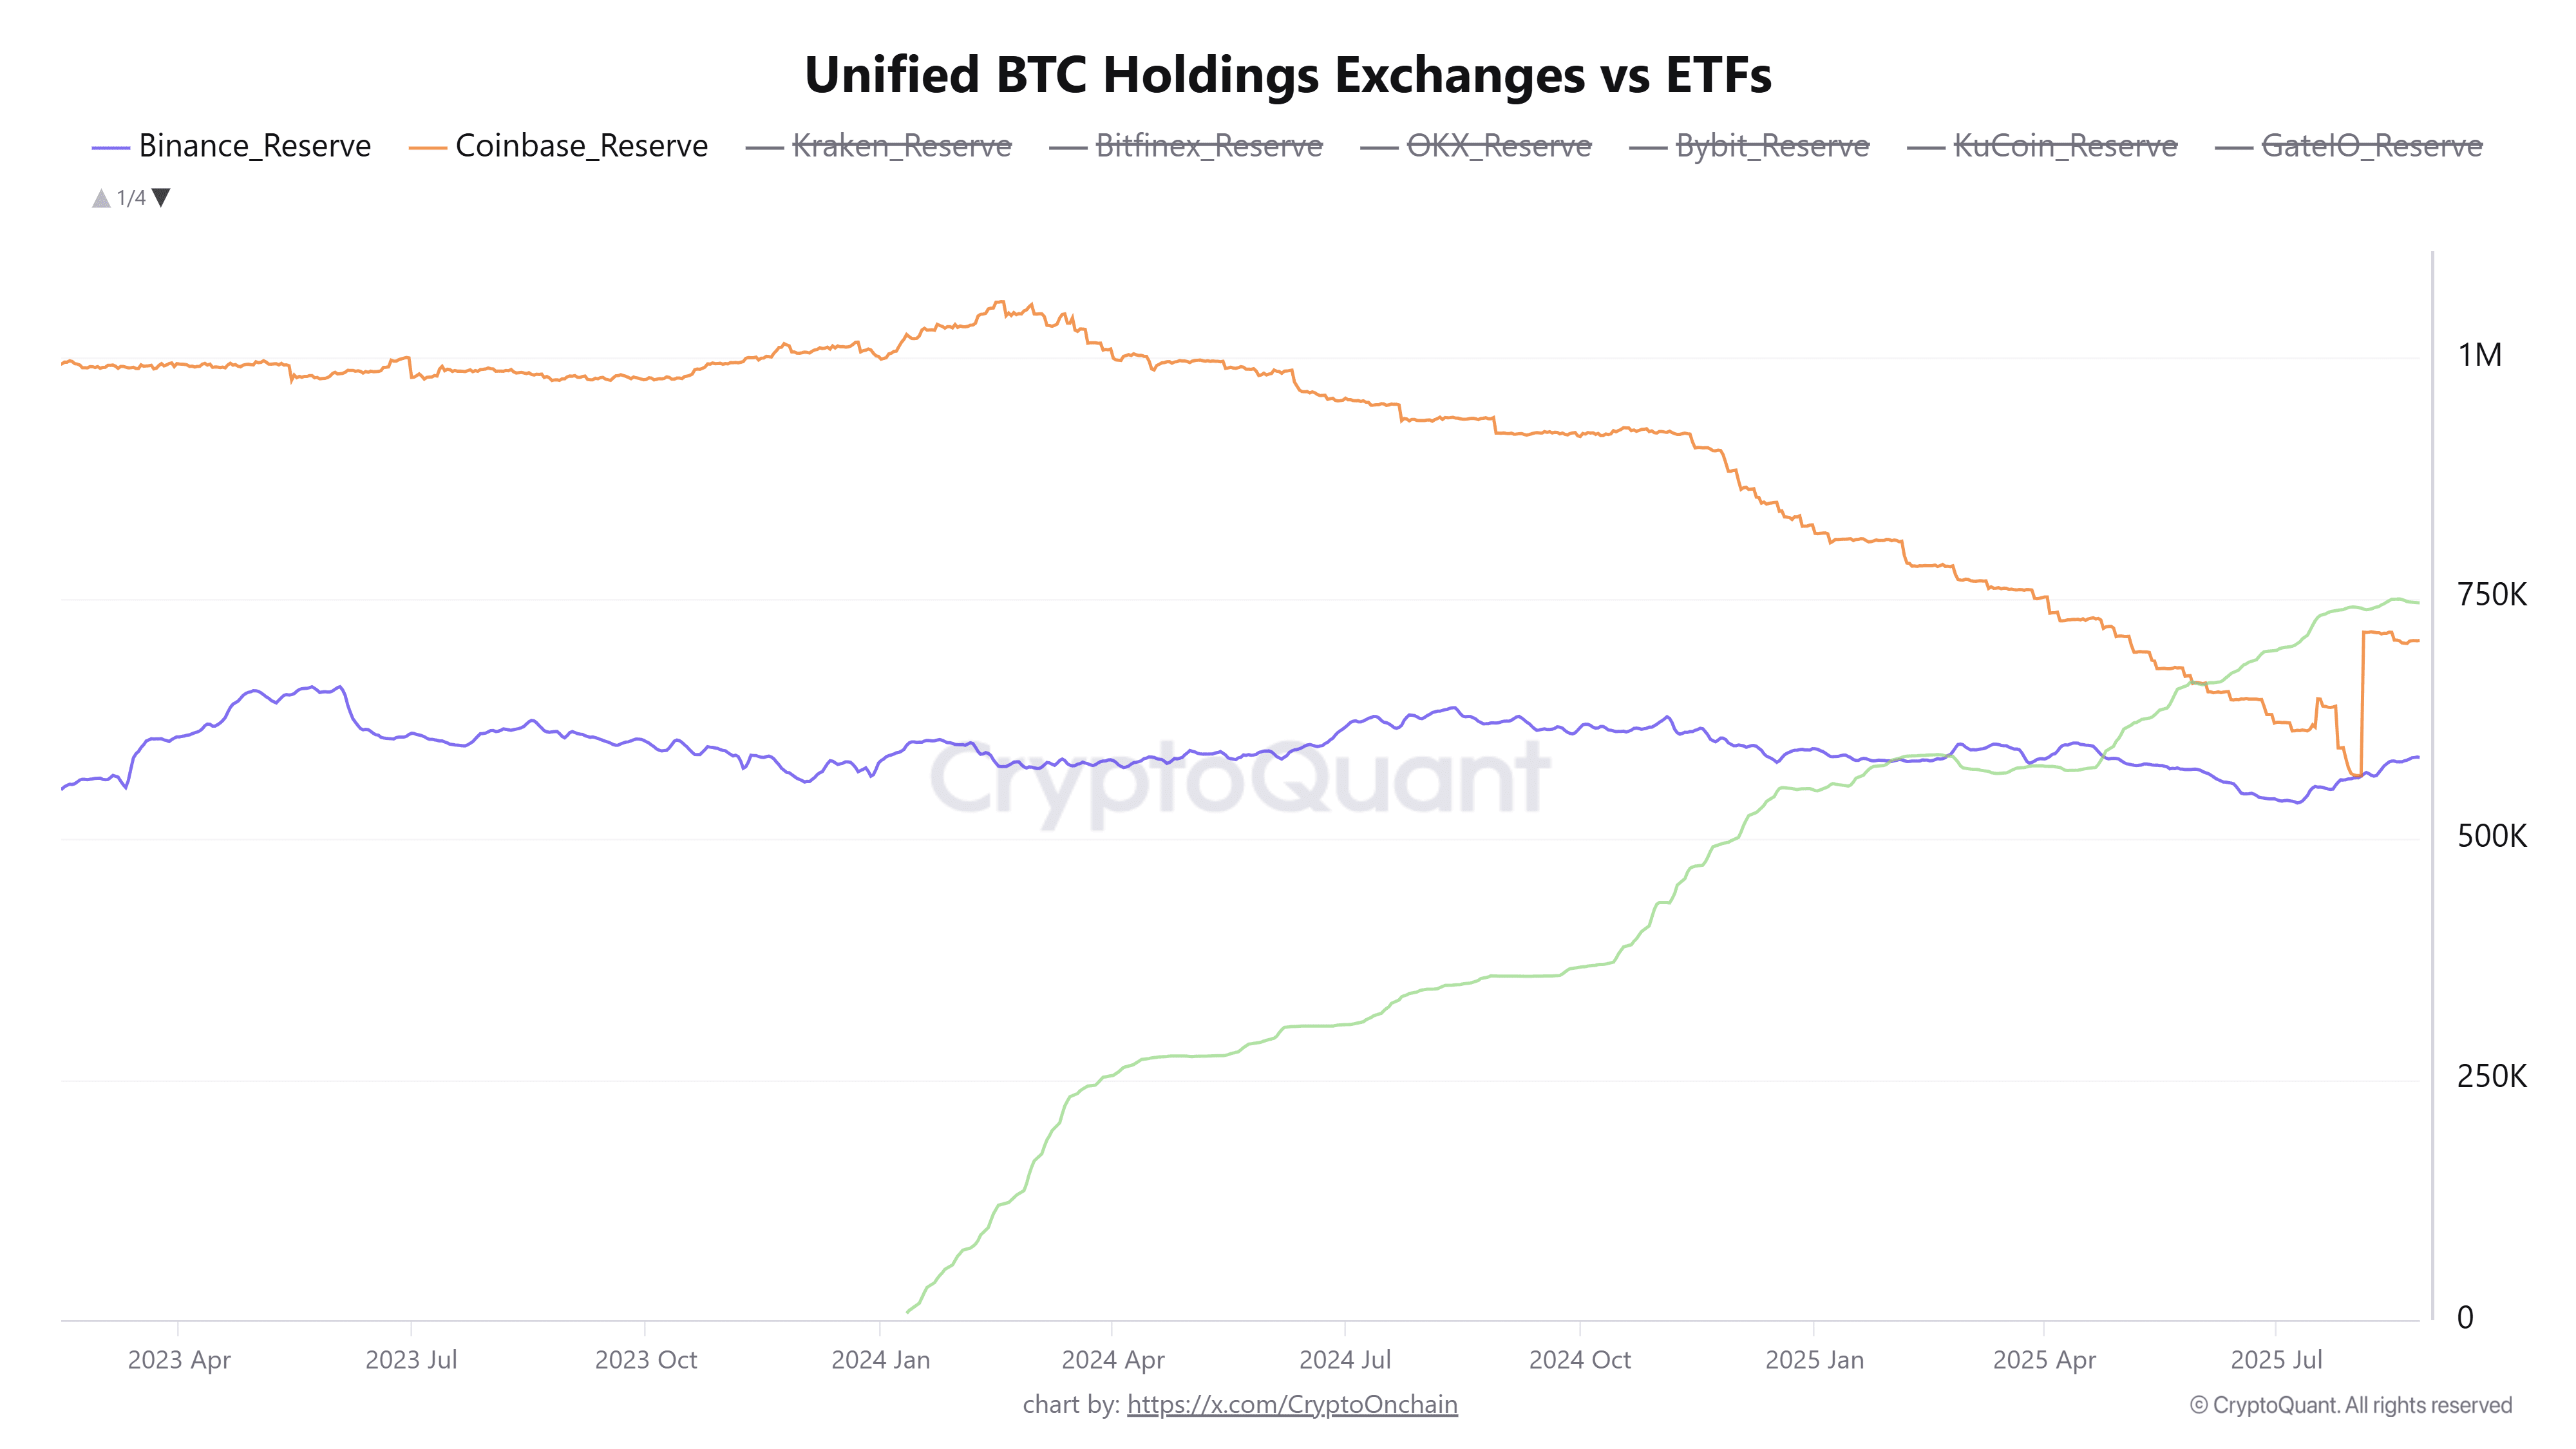Image resolution: width=2576 pixels, height=1449 pixels.
Task: Select the 2024 Jan x-axis label
Action: (880, 1360)
